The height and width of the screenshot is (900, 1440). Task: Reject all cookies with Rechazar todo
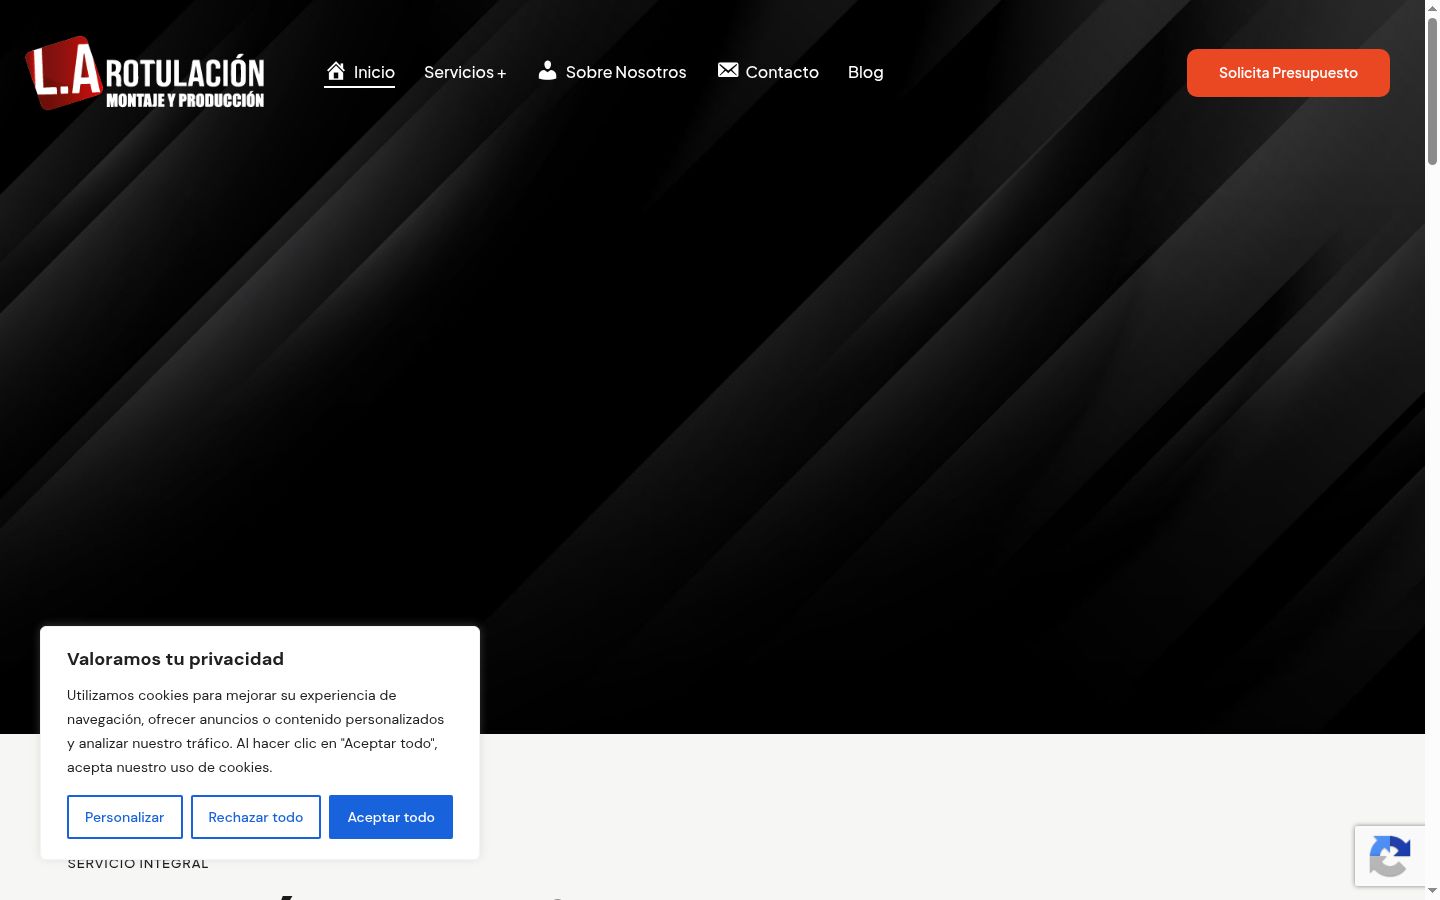(256, 817)
